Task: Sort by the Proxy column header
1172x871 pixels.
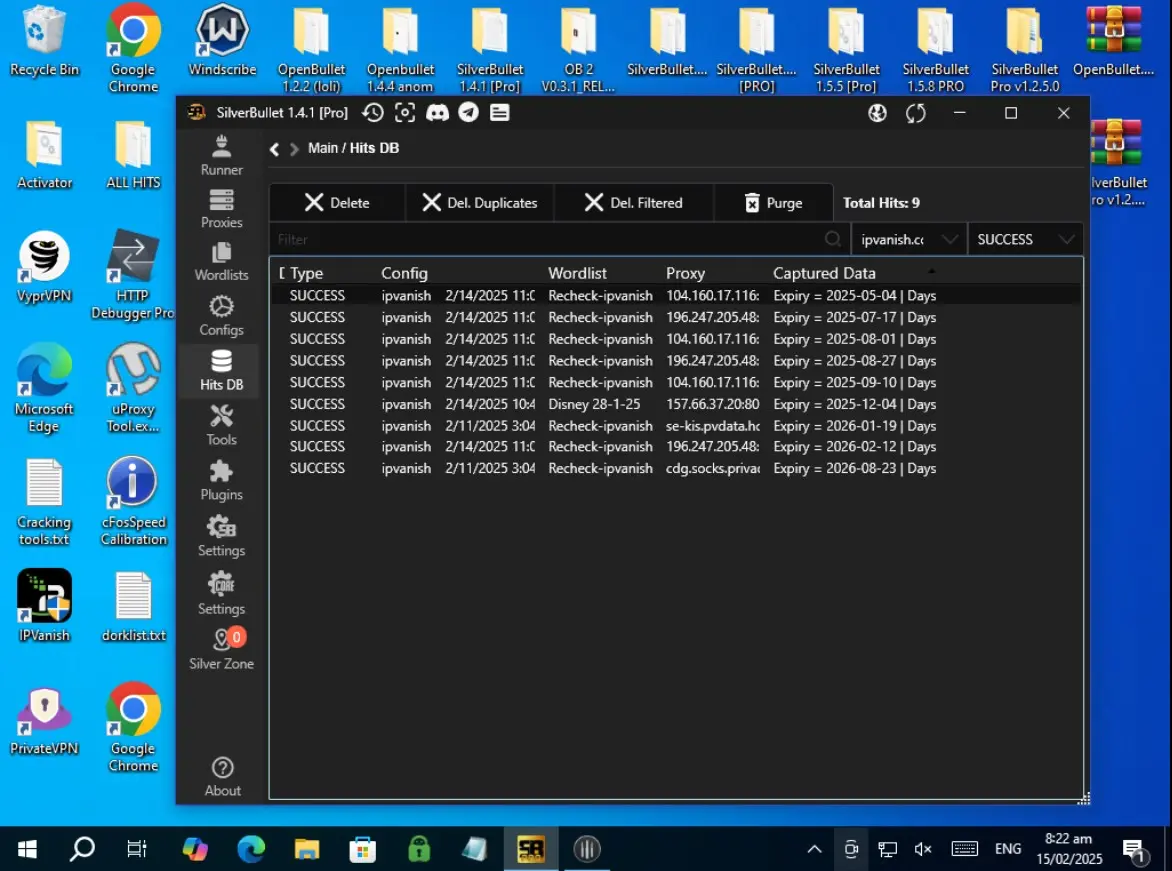Action: (685, 273)
